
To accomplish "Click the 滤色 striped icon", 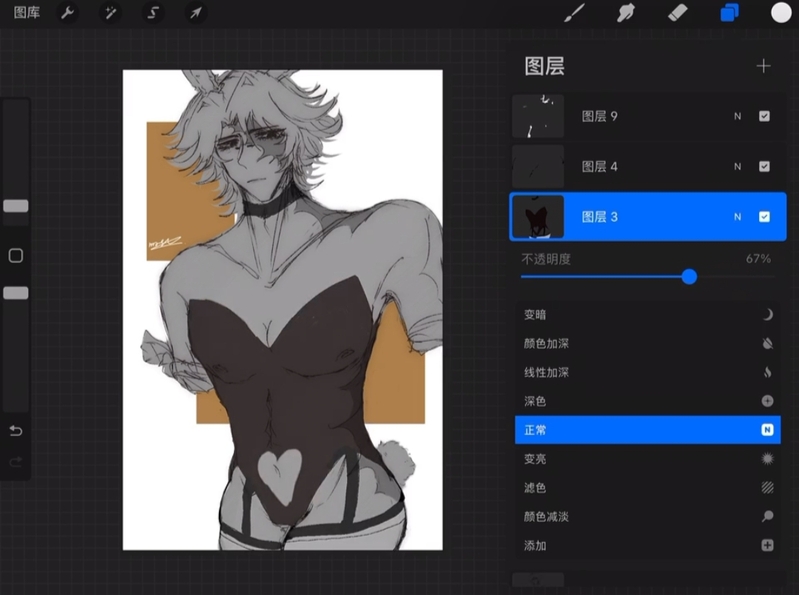I will click(x=767, y=488).
